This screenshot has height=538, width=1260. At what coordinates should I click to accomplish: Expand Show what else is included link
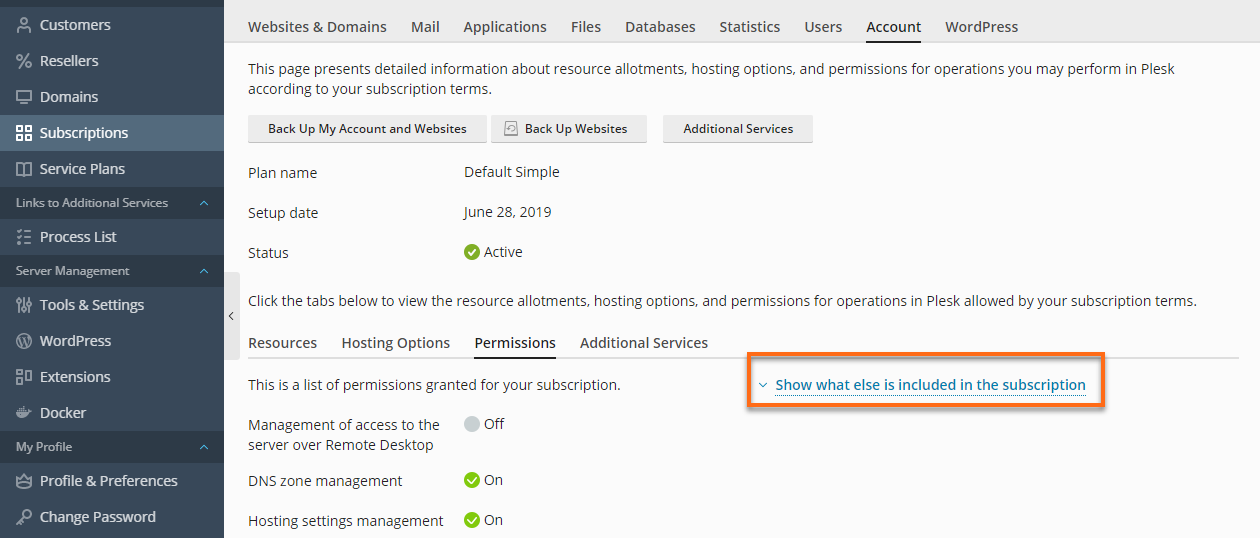click(929, 385)
